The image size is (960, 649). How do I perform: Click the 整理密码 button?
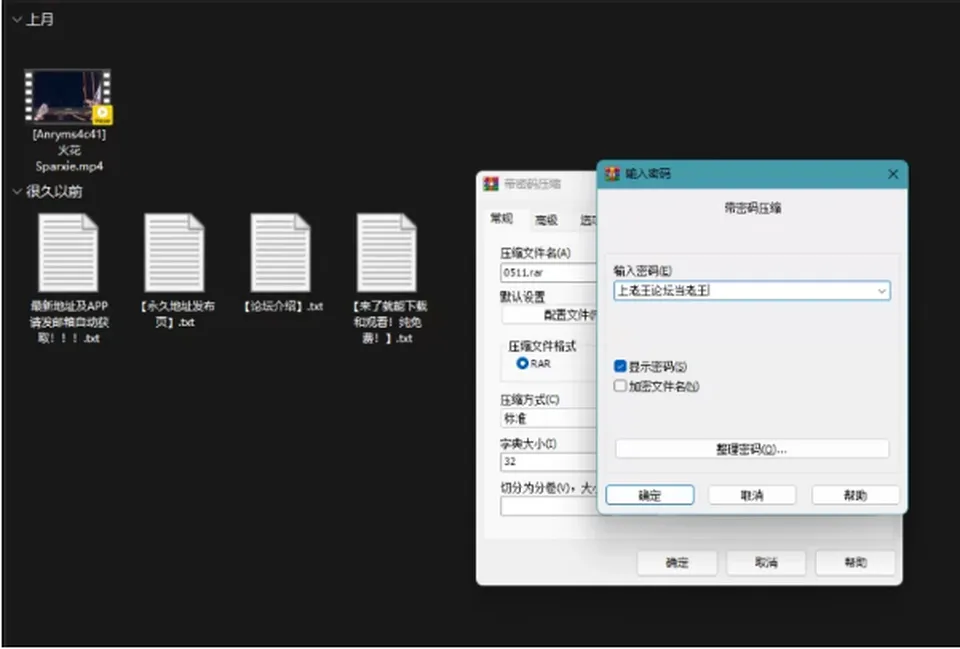(x=752, y=449)
